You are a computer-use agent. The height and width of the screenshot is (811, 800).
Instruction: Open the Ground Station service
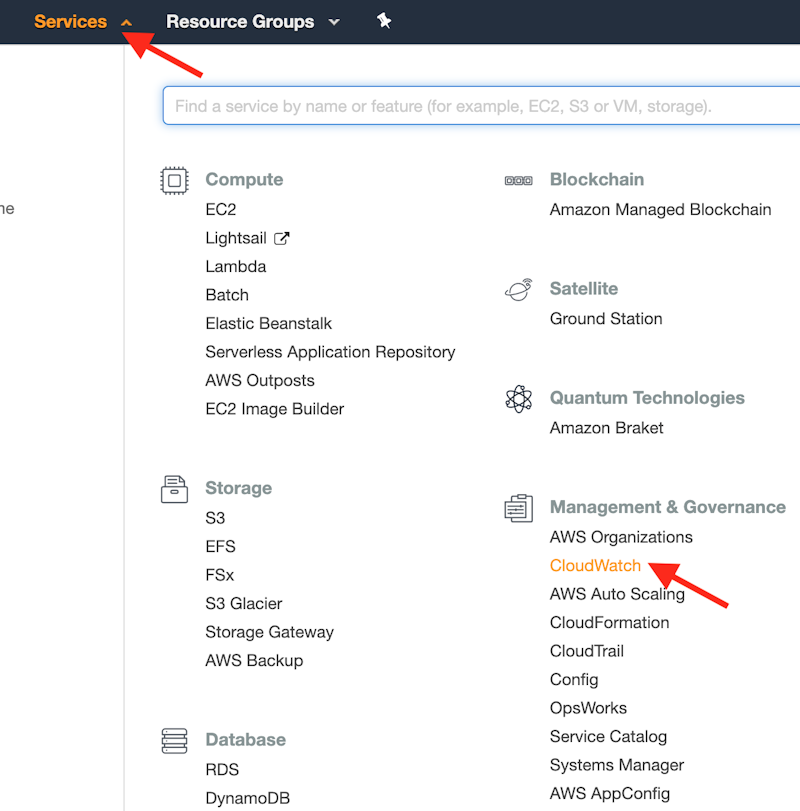606,318
